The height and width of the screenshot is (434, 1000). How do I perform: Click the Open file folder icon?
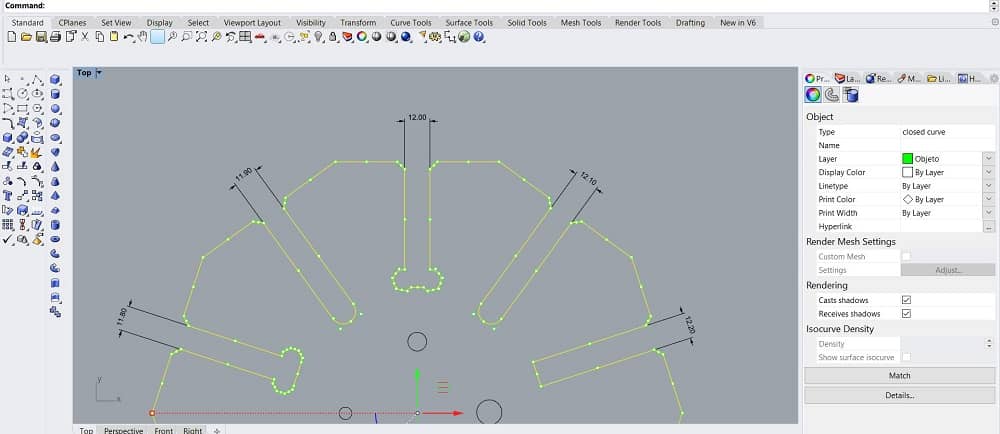tap(26, 36)
